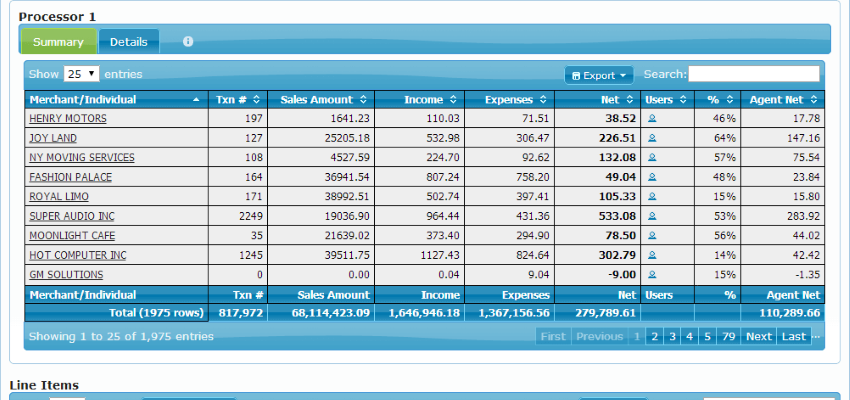Go to pagination page 5
The height and width of the screenshot is (400, 850).
[707, 336]
